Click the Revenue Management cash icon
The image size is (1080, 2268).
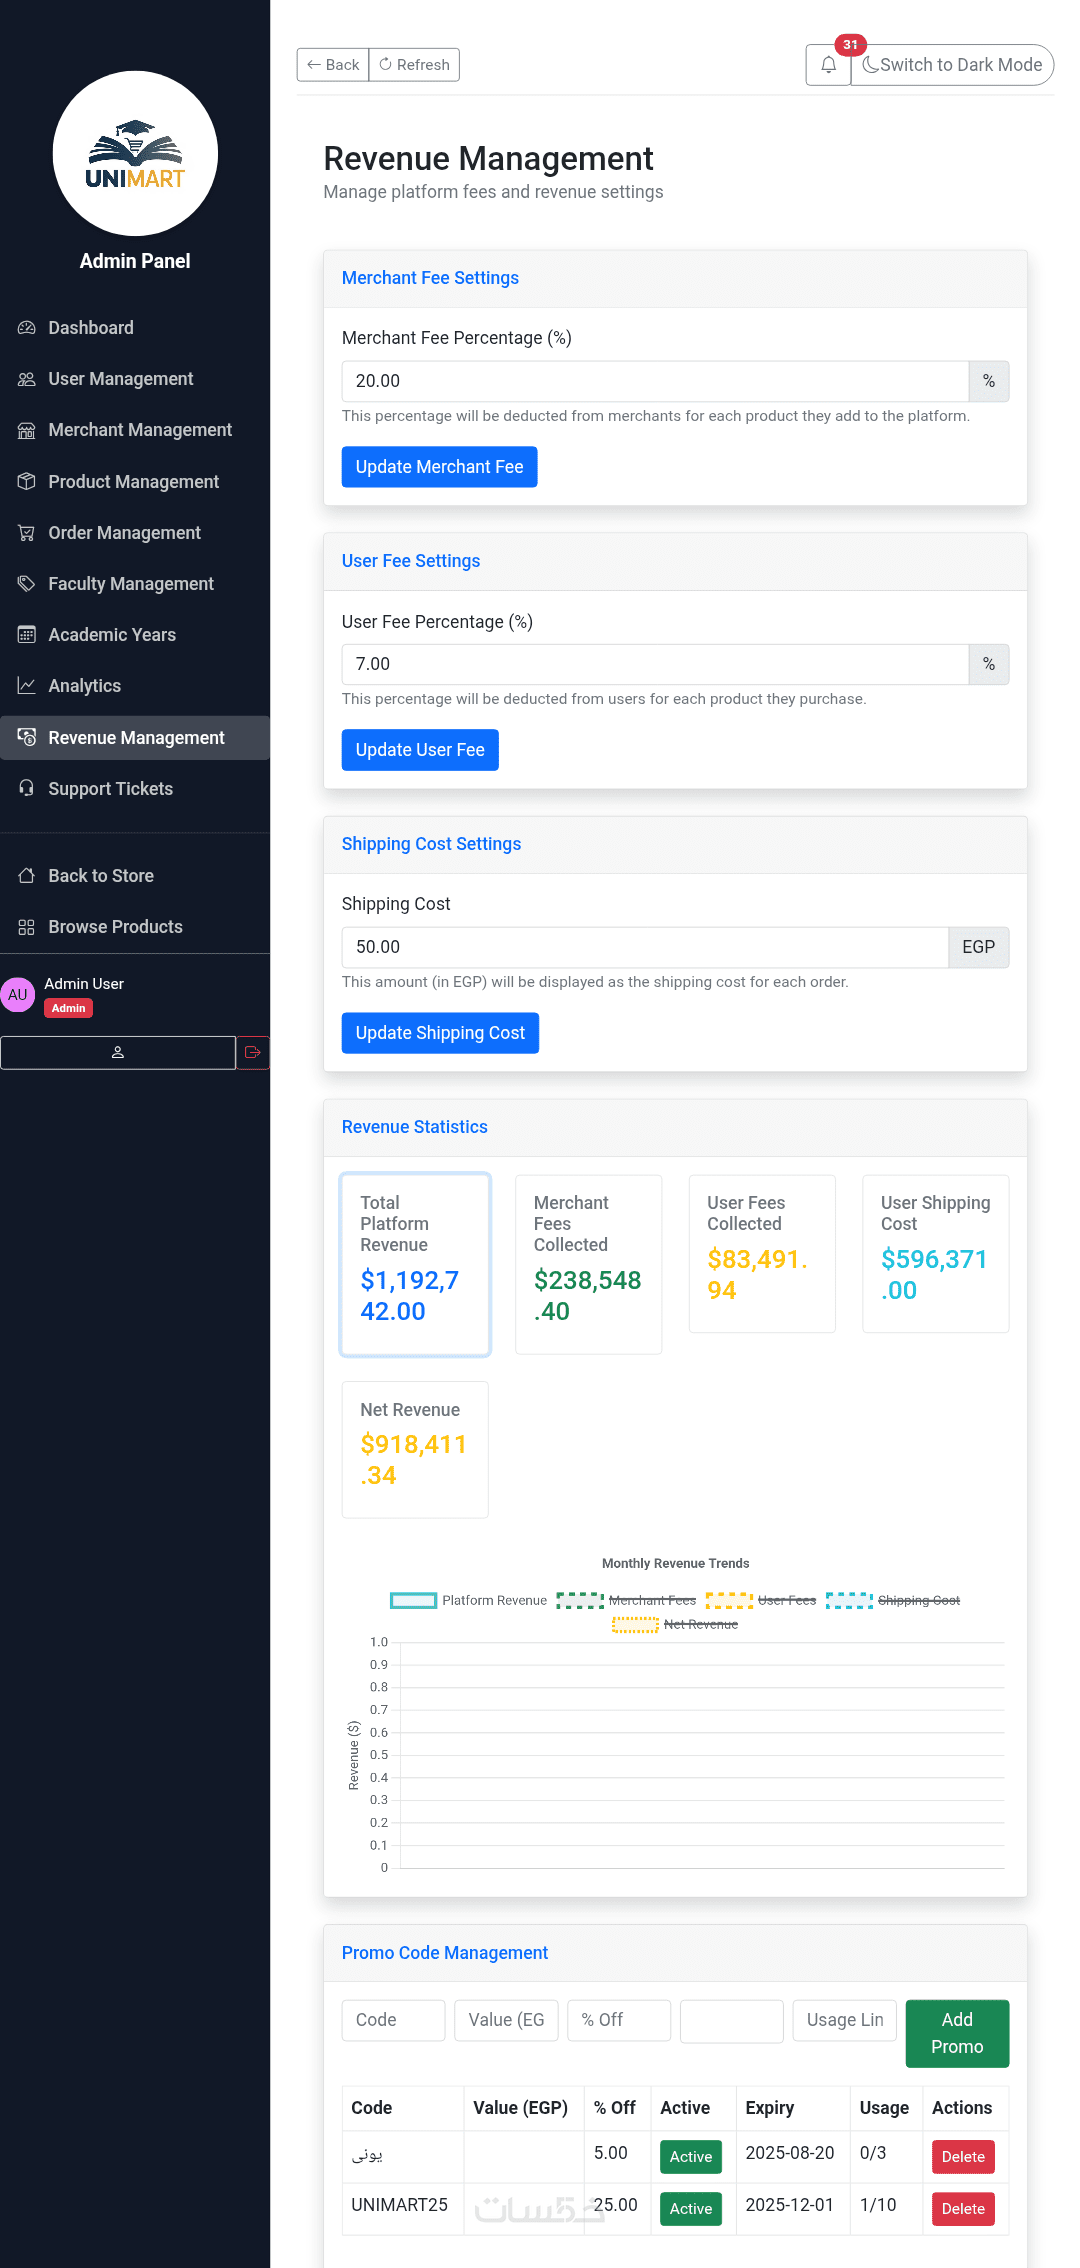pos(27,738)
